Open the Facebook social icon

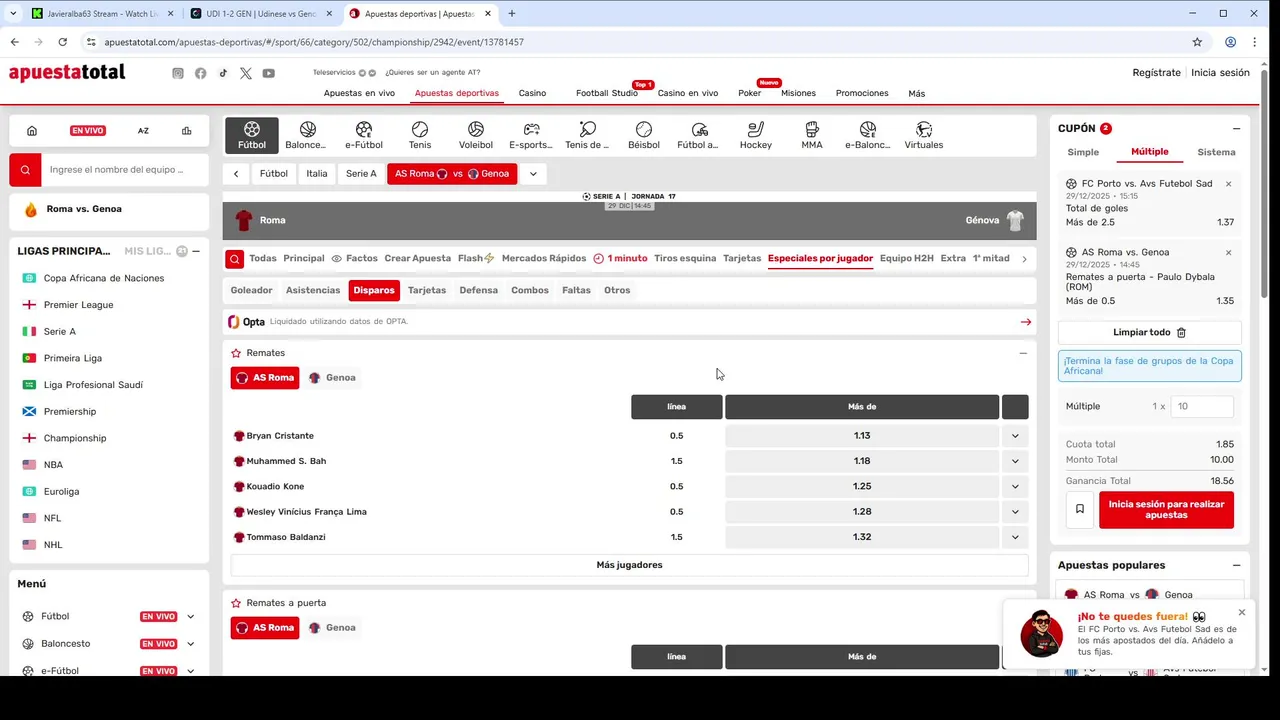click(x=201, y=73)
